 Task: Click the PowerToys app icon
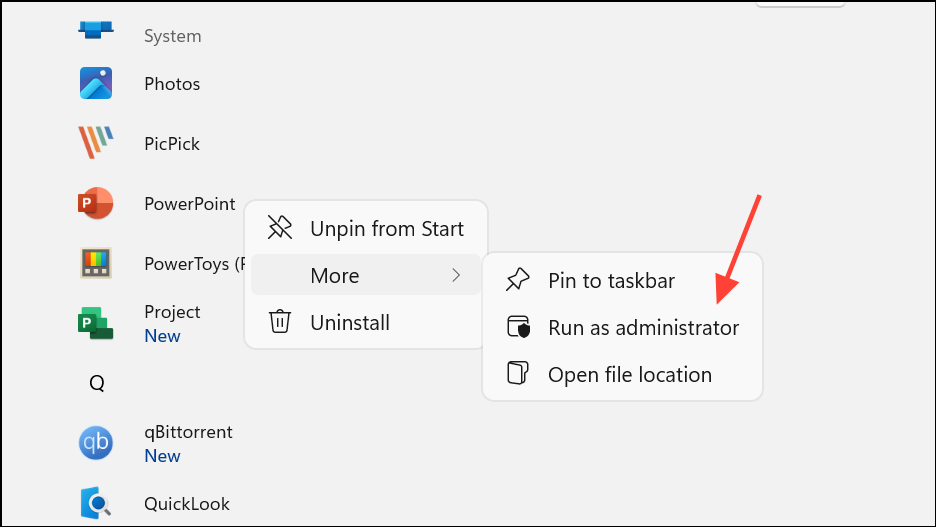(x=96, y=264)
